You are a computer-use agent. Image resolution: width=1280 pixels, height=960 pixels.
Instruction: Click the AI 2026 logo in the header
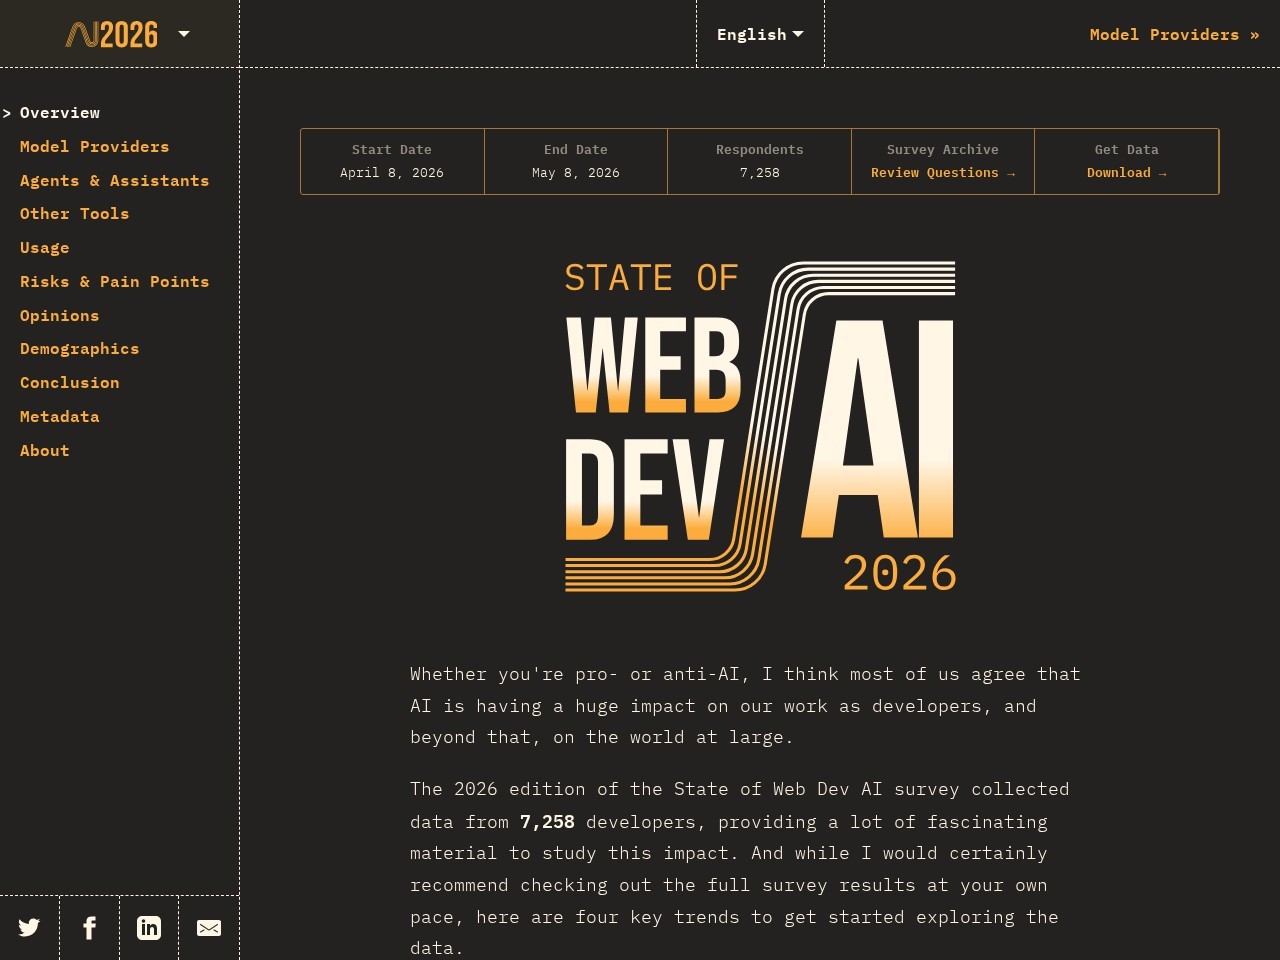pyautogui.click(x=112, y=35)
